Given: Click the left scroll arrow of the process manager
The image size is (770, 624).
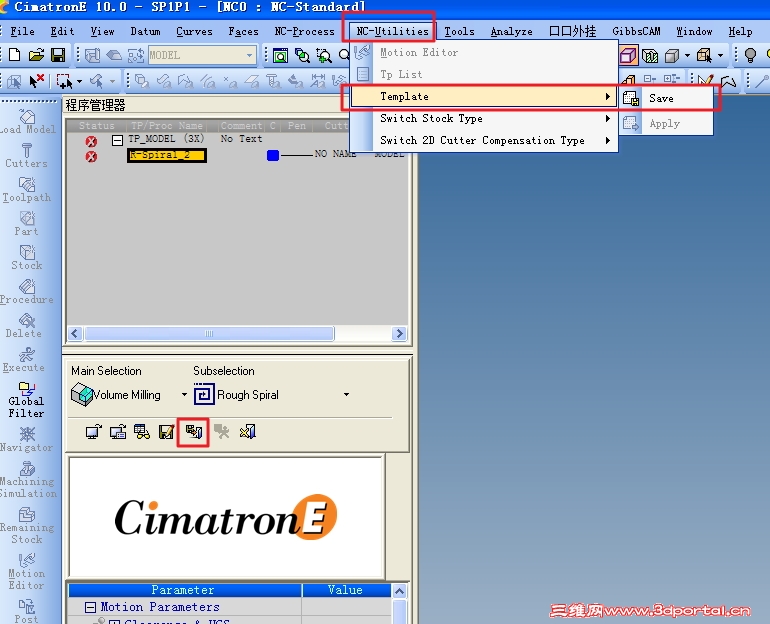Looking at the screenshot, I should click(x=75, y=334).
